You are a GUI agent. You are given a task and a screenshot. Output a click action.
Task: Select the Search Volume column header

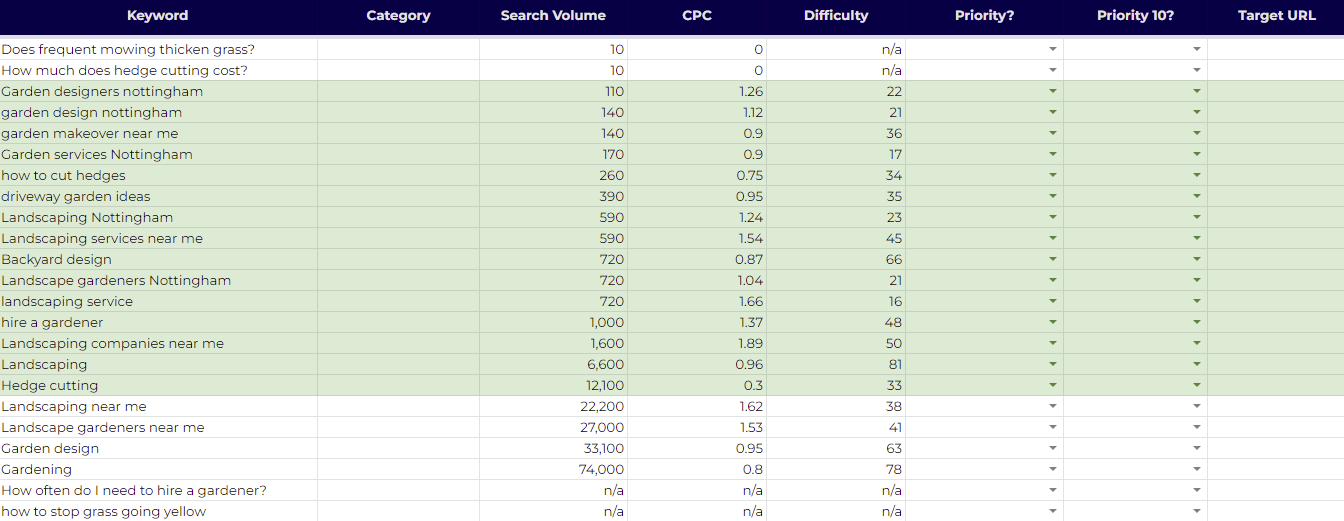tap(553, 15)
